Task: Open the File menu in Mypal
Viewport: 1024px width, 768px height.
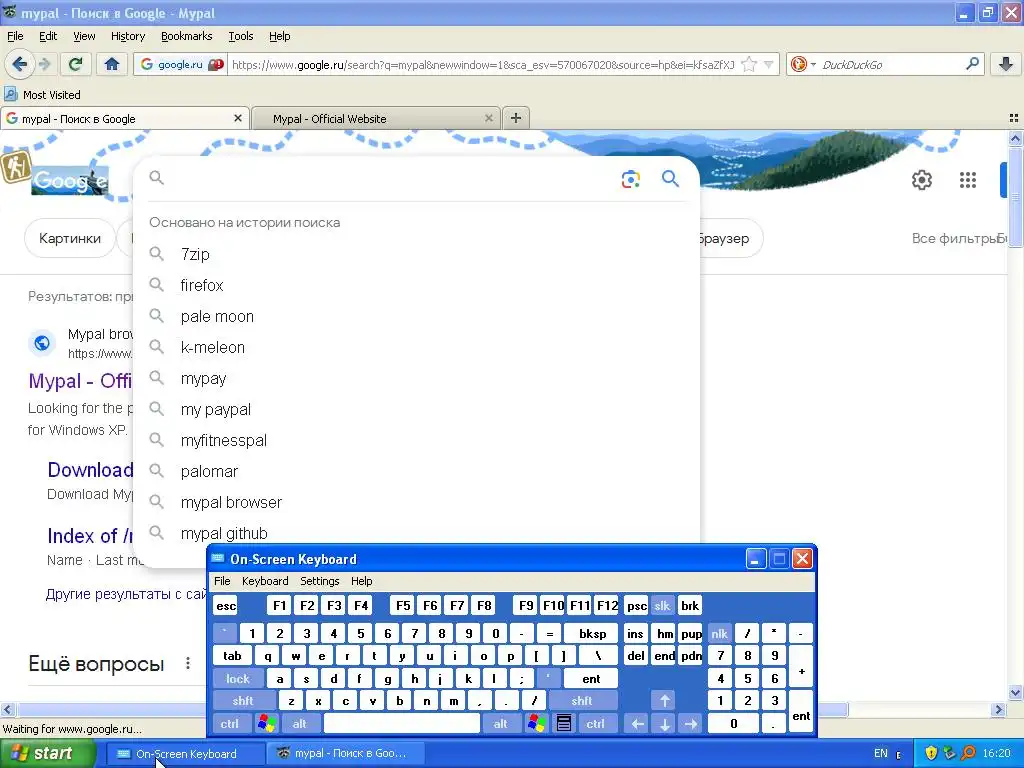Action: tap(15, 36)
